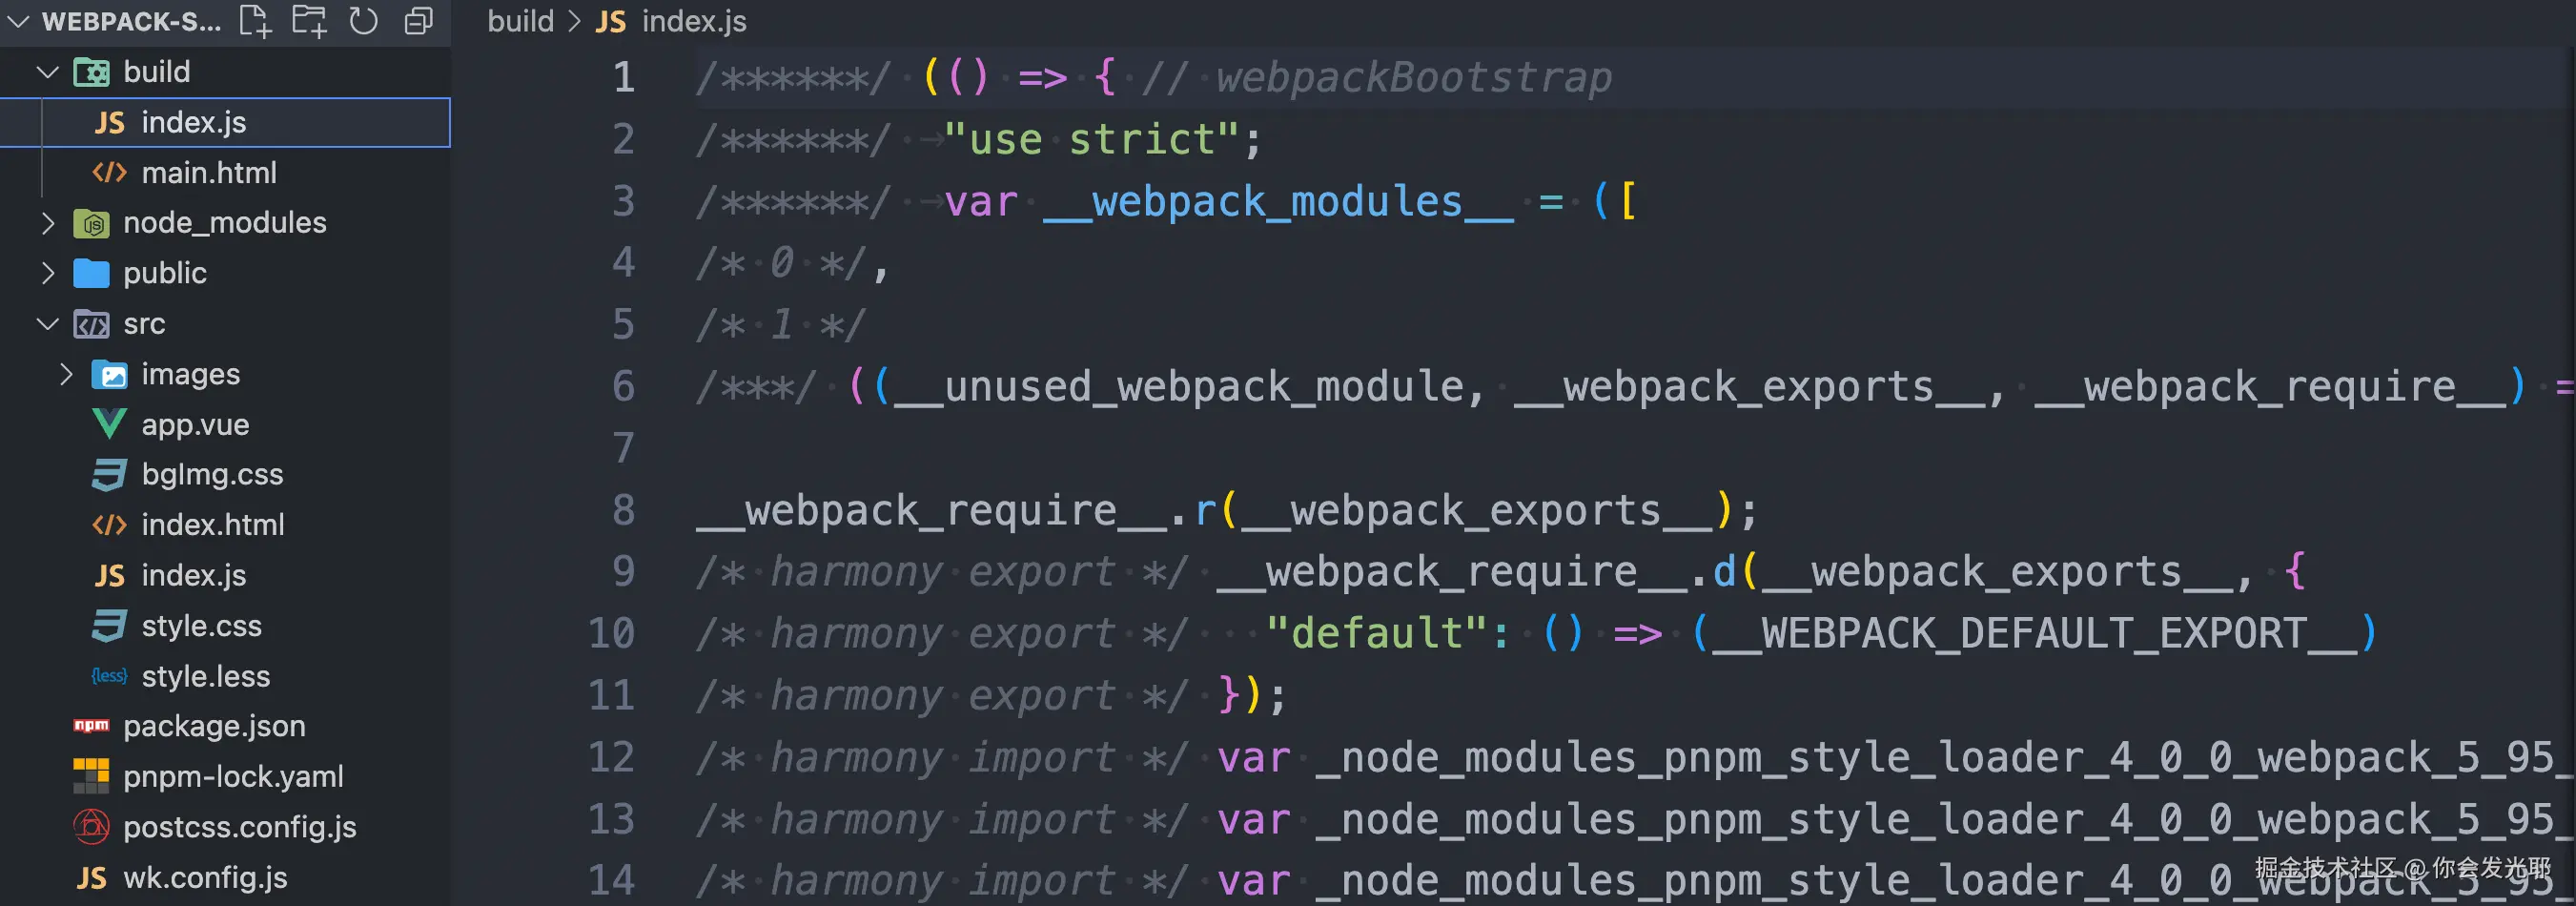
Task: Expand the node_modules folder chevron
Action: (47, 222)
